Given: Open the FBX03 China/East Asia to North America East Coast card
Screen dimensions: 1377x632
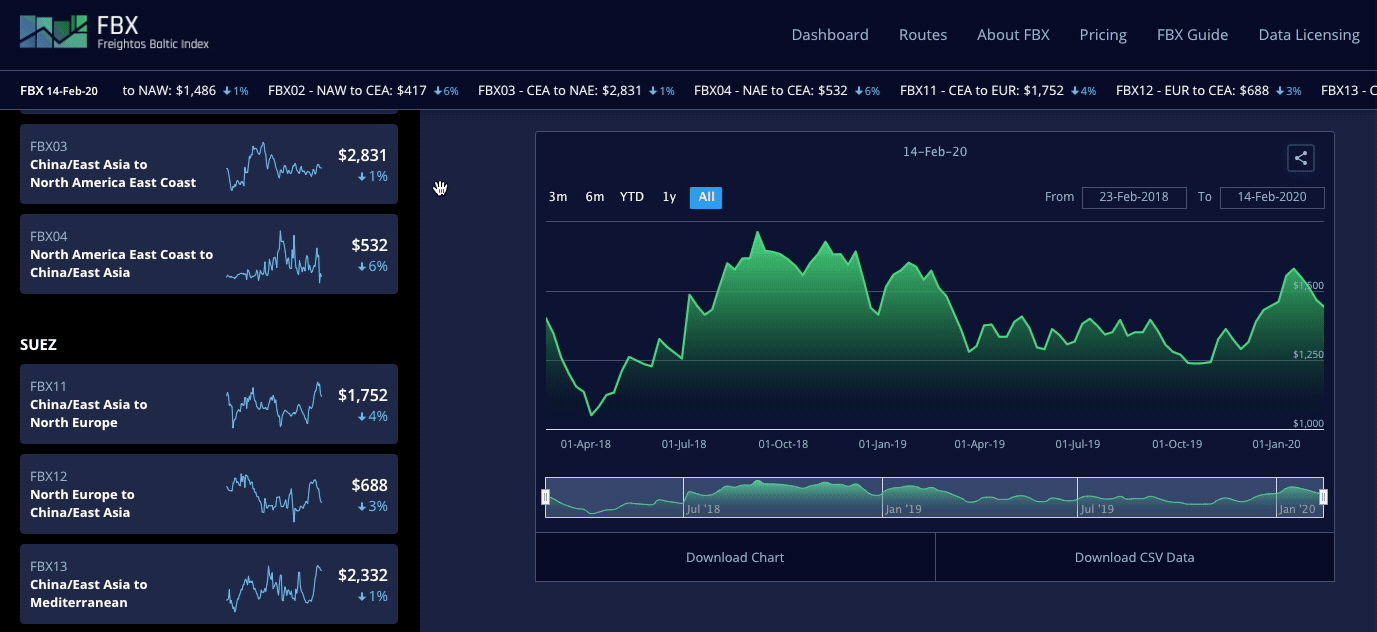Looking at the screenshot, I should pos(209,164).
